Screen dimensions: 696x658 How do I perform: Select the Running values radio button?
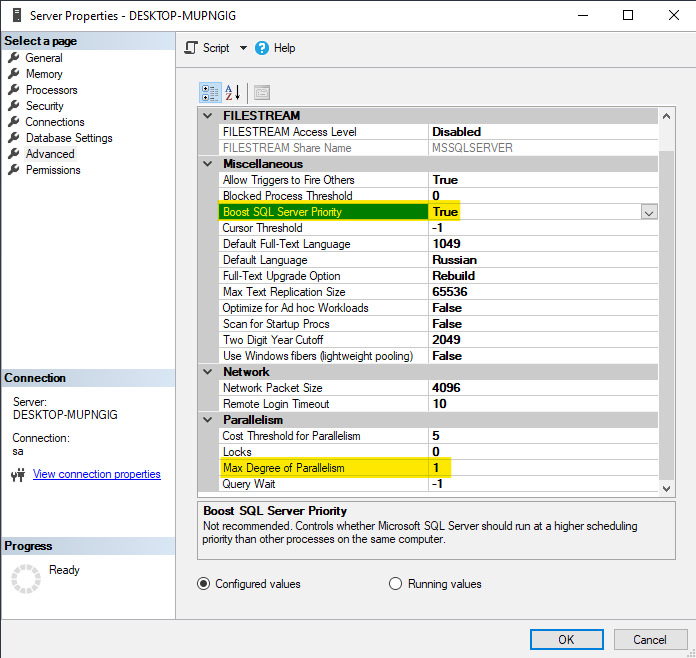pyautogui.click(x=396, y=584)
